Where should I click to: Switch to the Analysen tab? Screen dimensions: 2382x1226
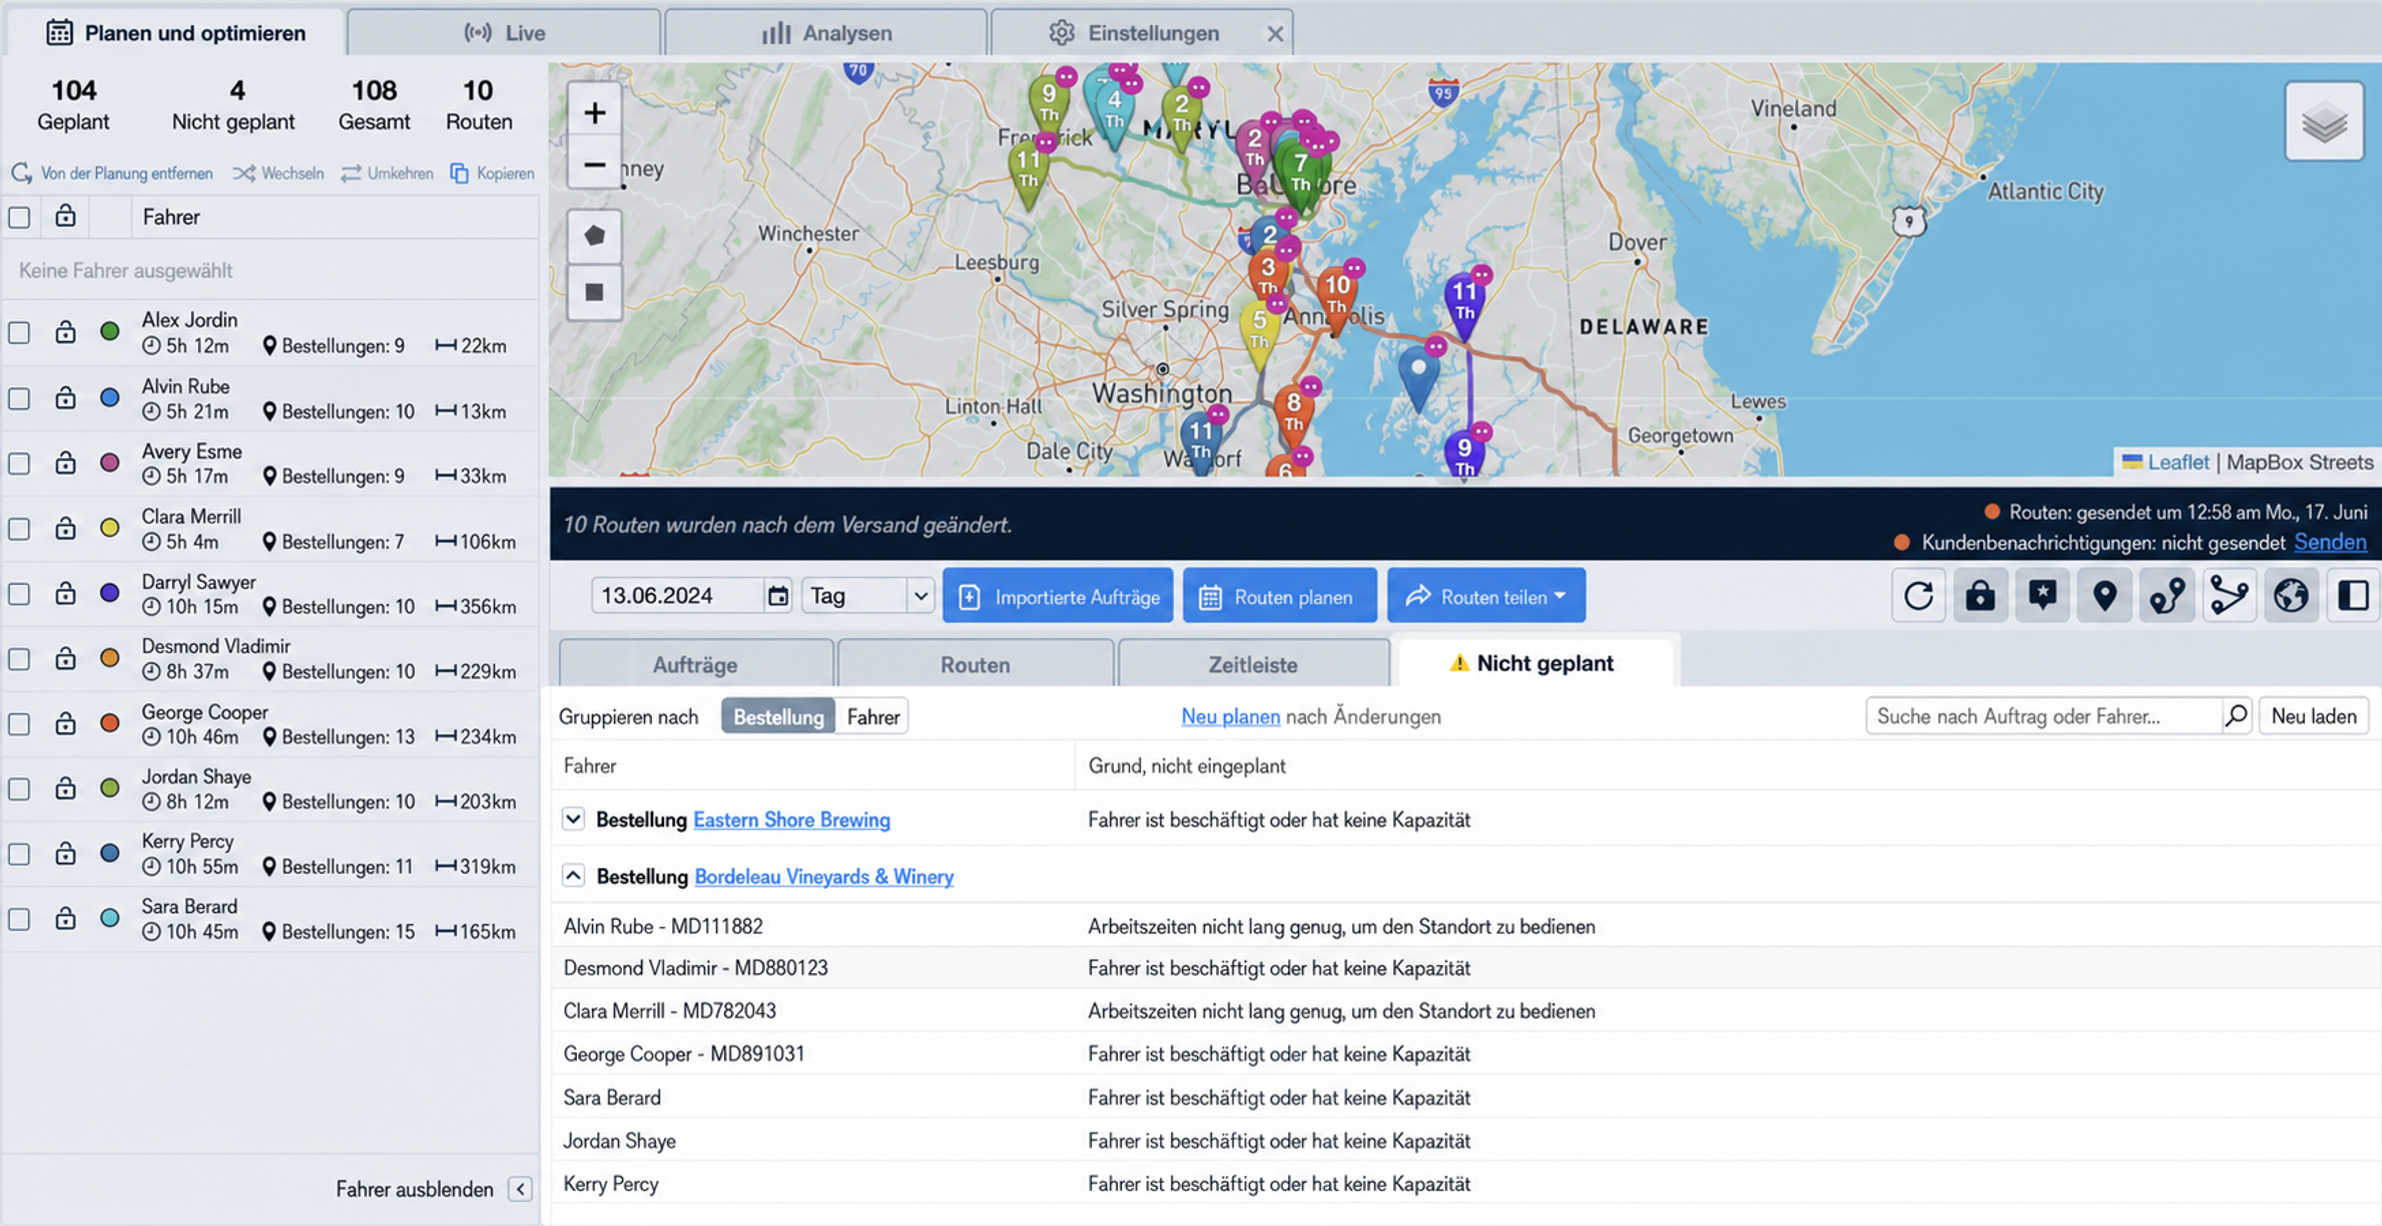(x=826, y=33)
